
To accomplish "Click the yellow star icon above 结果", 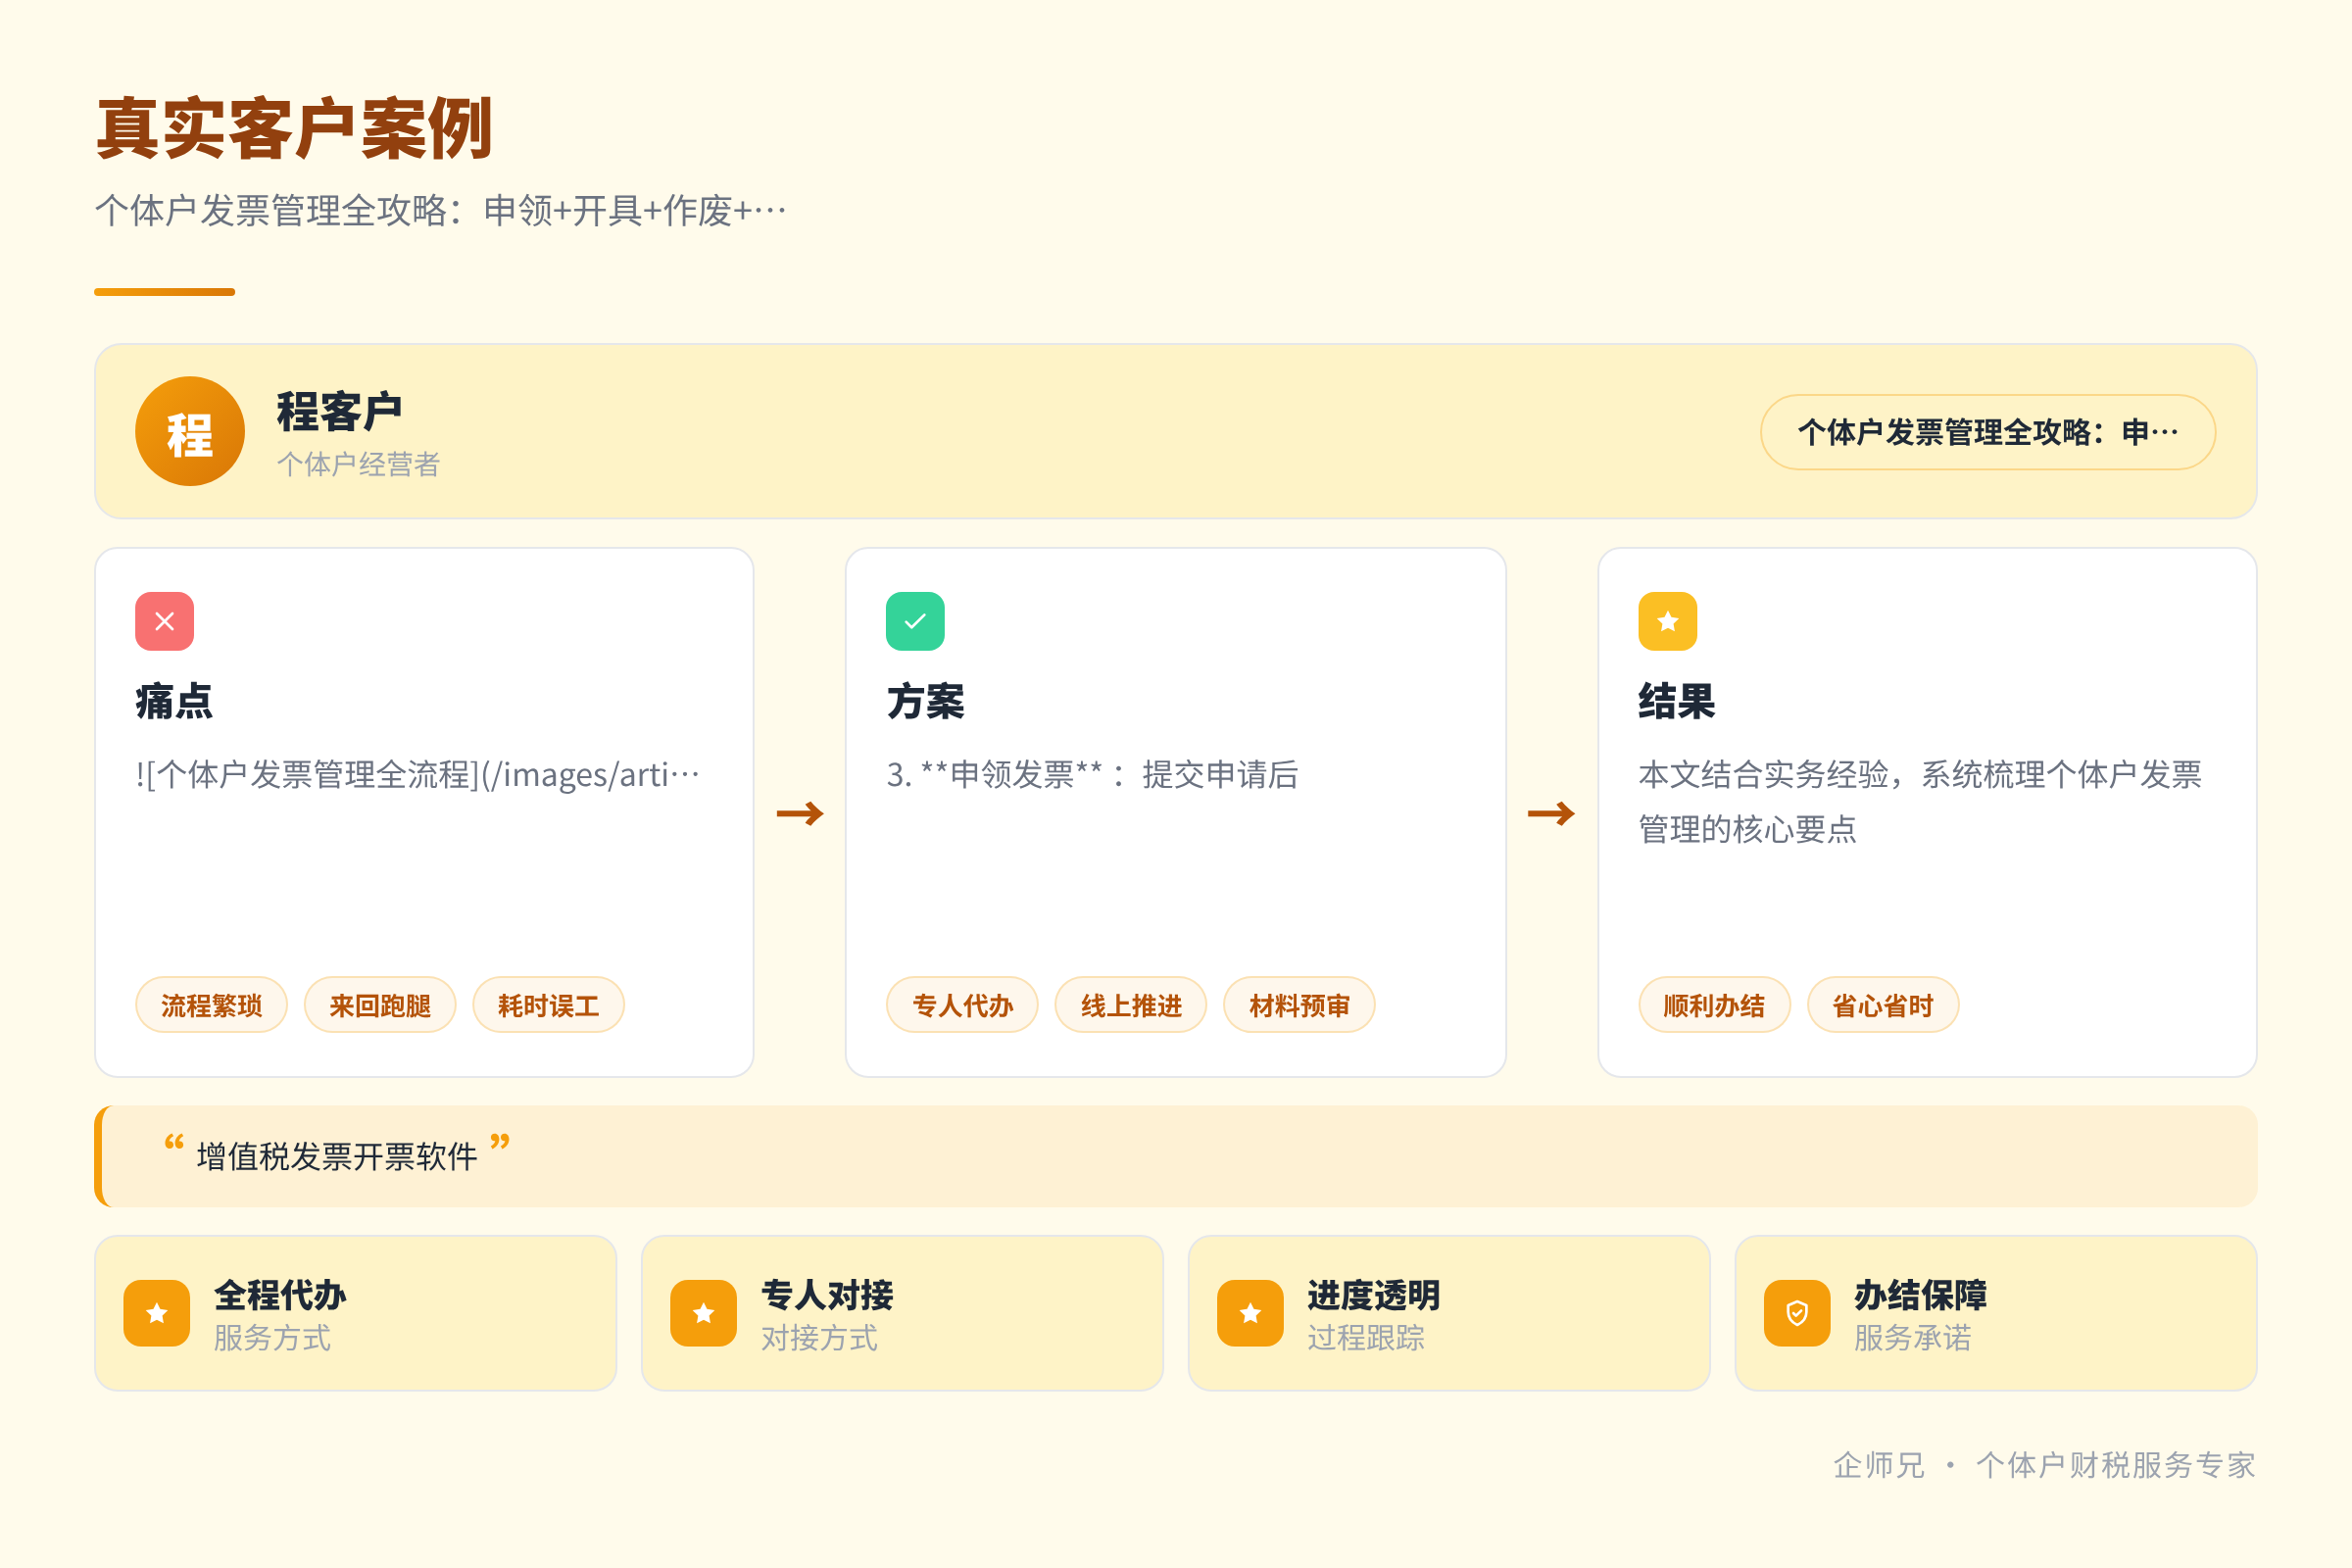I will pyautogui.click(x=1667, y=621).
